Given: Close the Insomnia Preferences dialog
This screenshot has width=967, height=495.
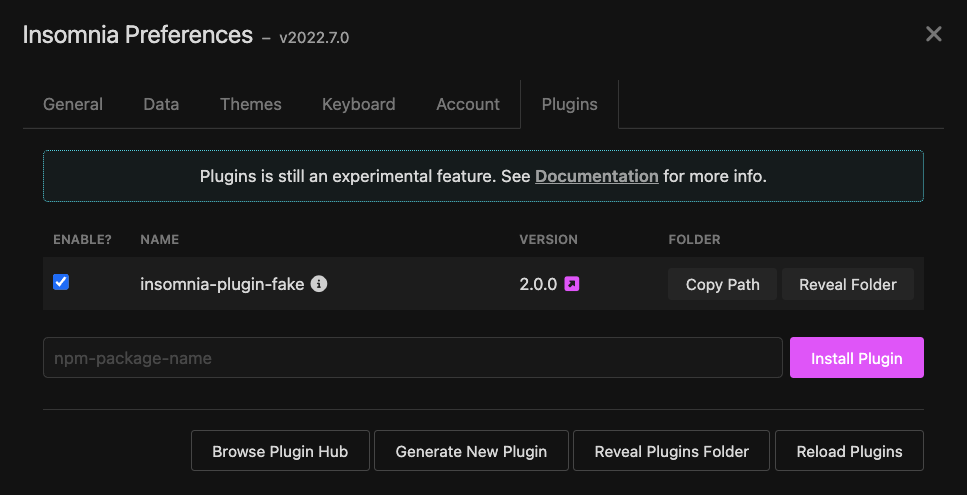Looking at the screenshot, I should (934, 35).
